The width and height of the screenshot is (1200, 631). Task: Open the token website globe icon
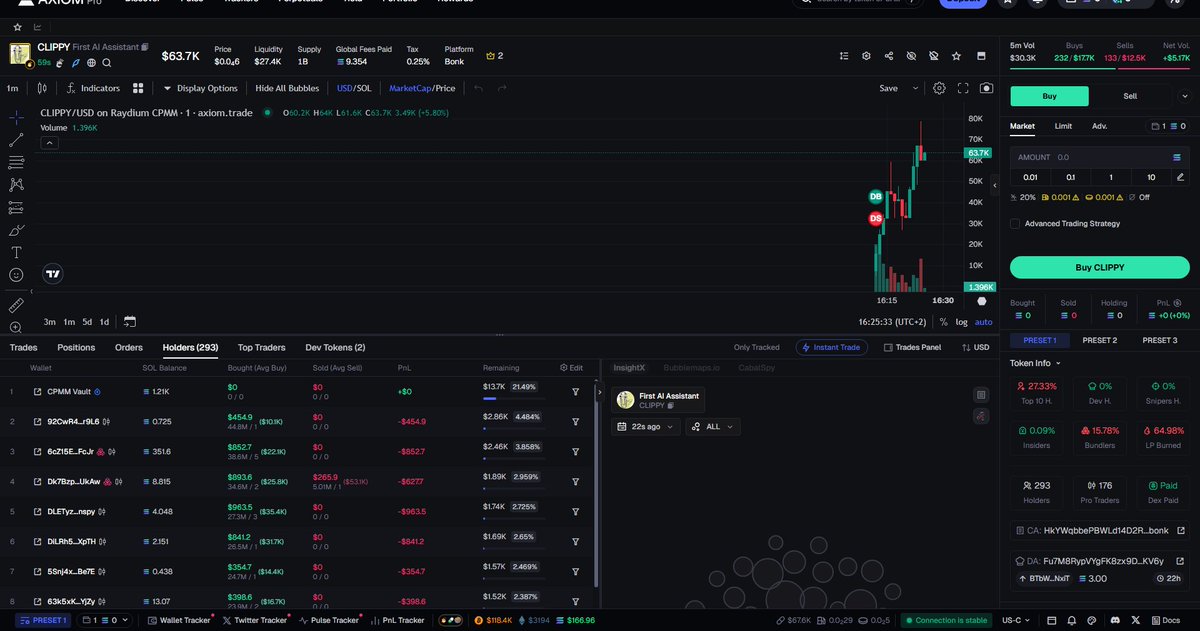click(x=91, y=63)
